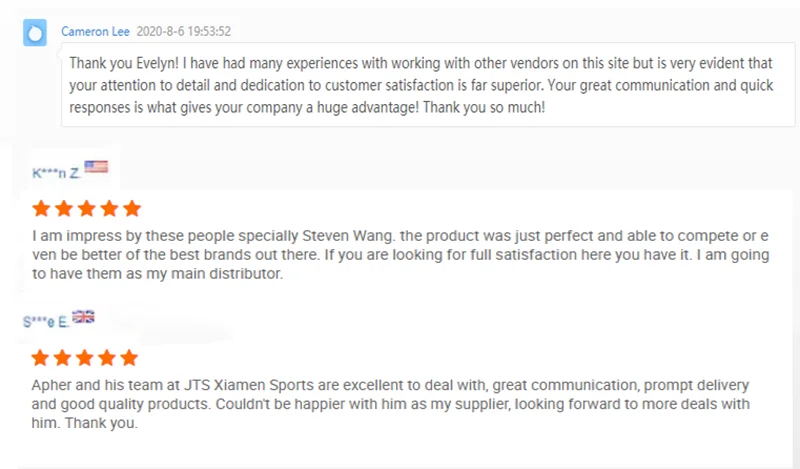Click the US flag beside K***n Z.
This screenshot has height=469, width=800.
(x=96, y=167)
